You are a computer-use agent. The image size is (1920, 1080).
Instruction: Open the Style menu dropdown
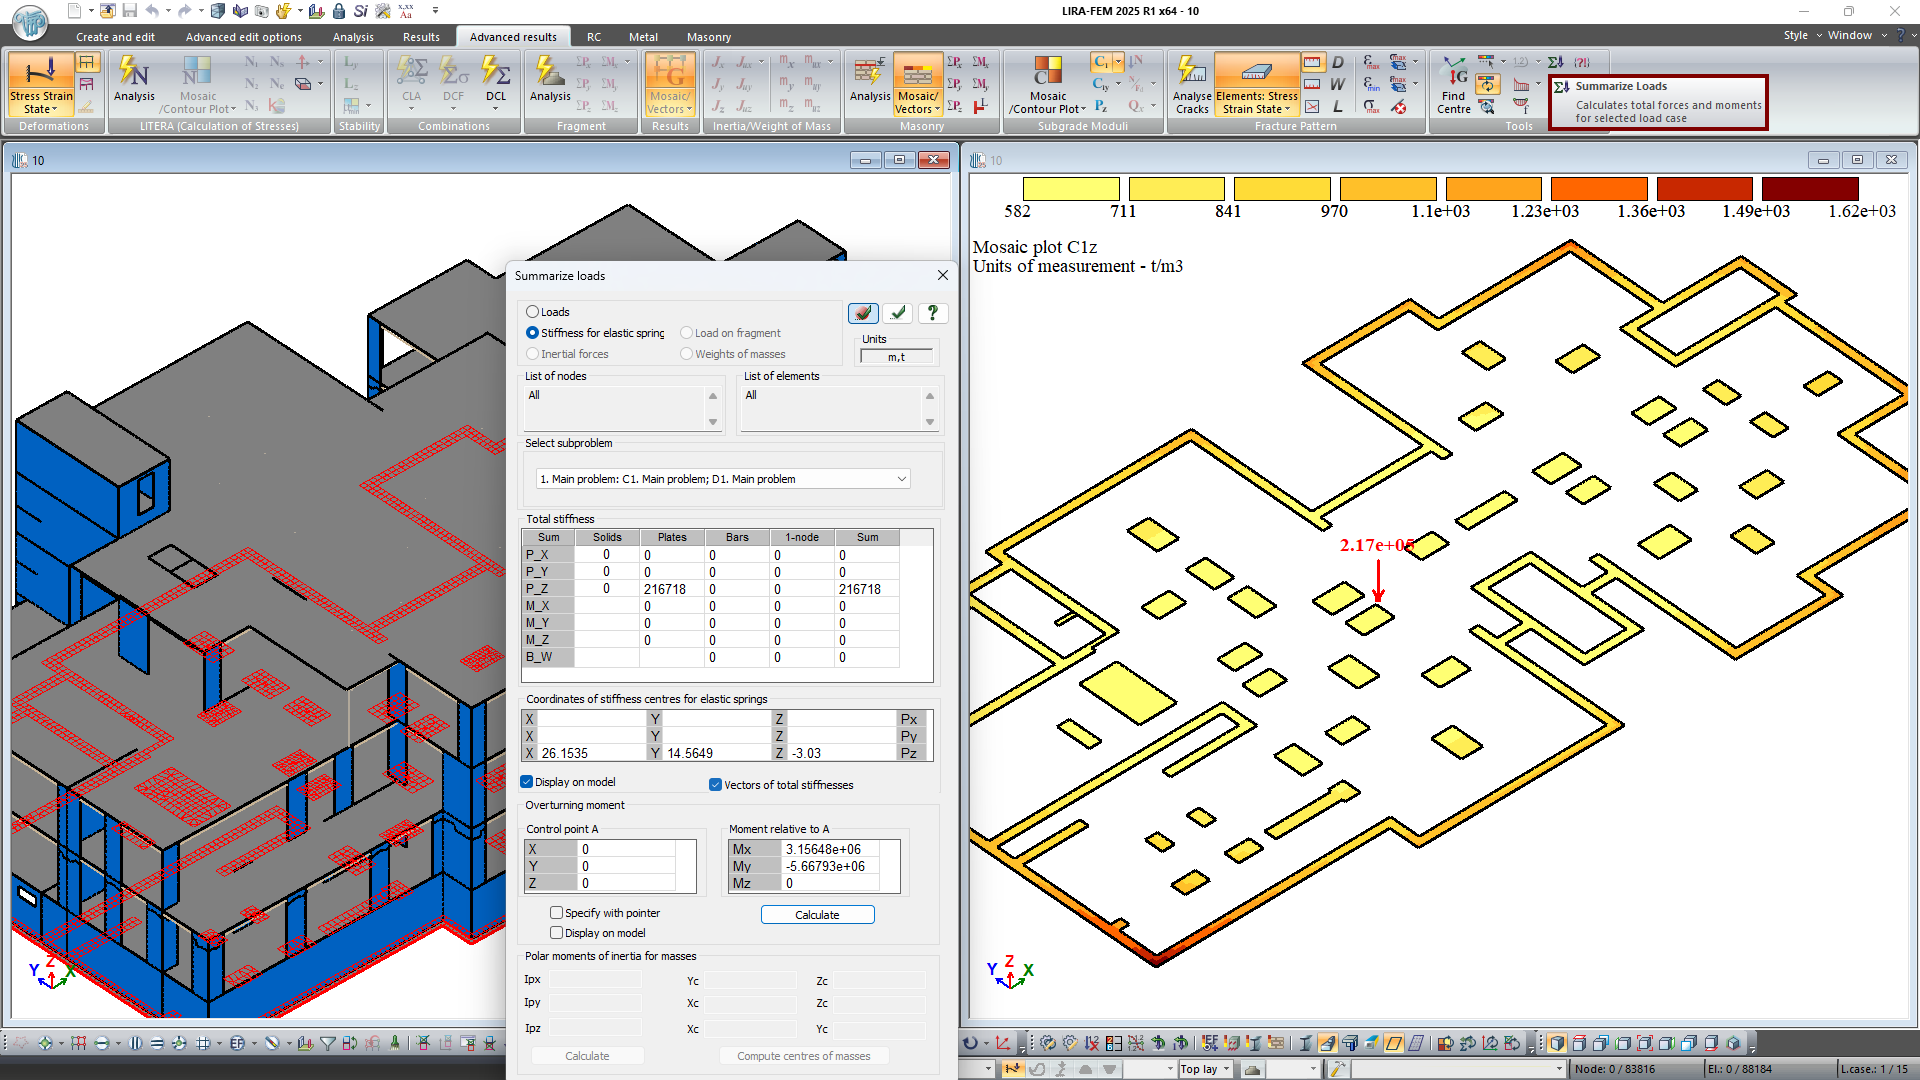tap(1801, 35)
